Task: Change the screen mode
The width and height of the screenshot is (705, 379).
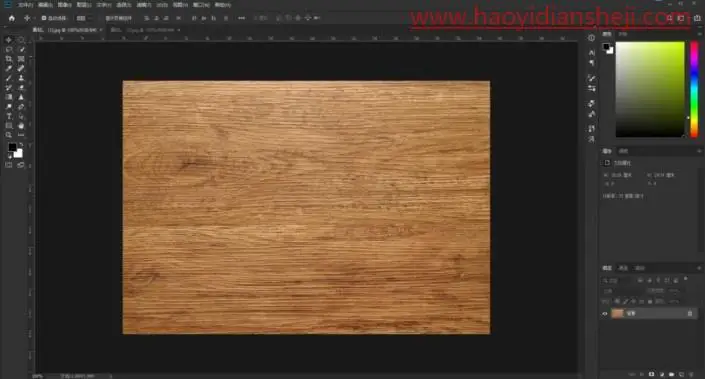Action: (21, 165)
